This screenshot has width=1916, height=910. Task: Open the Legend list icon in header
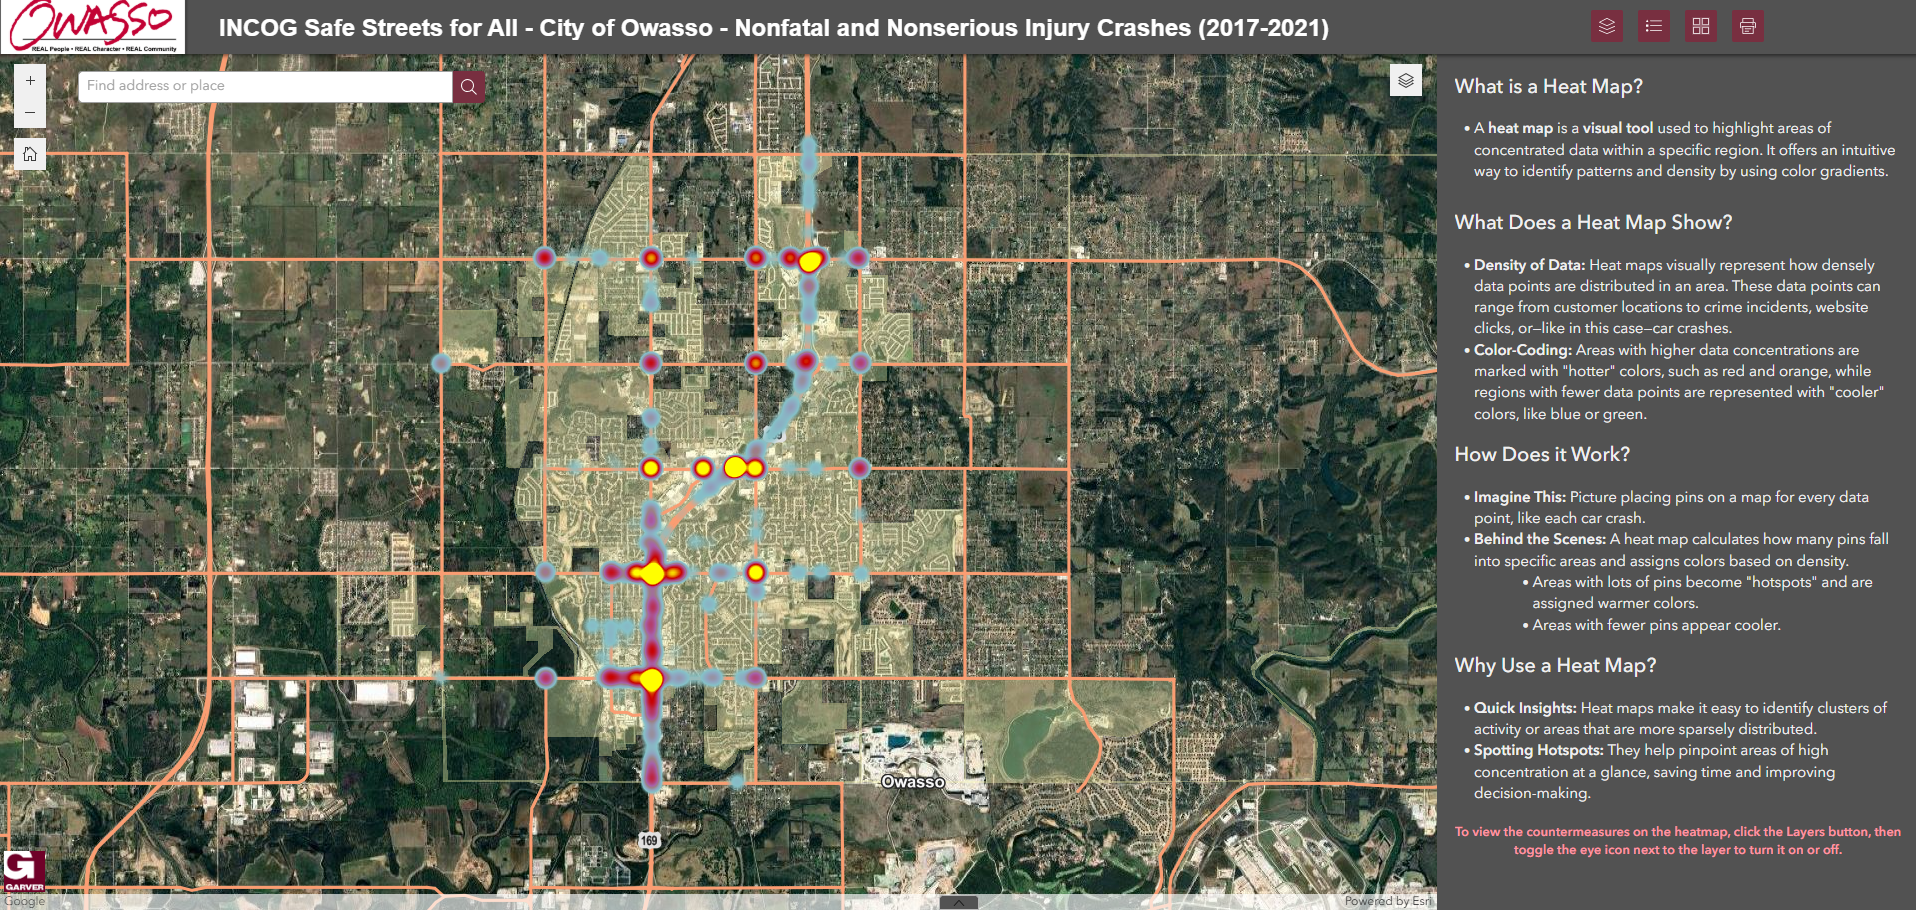point(1653,26)
